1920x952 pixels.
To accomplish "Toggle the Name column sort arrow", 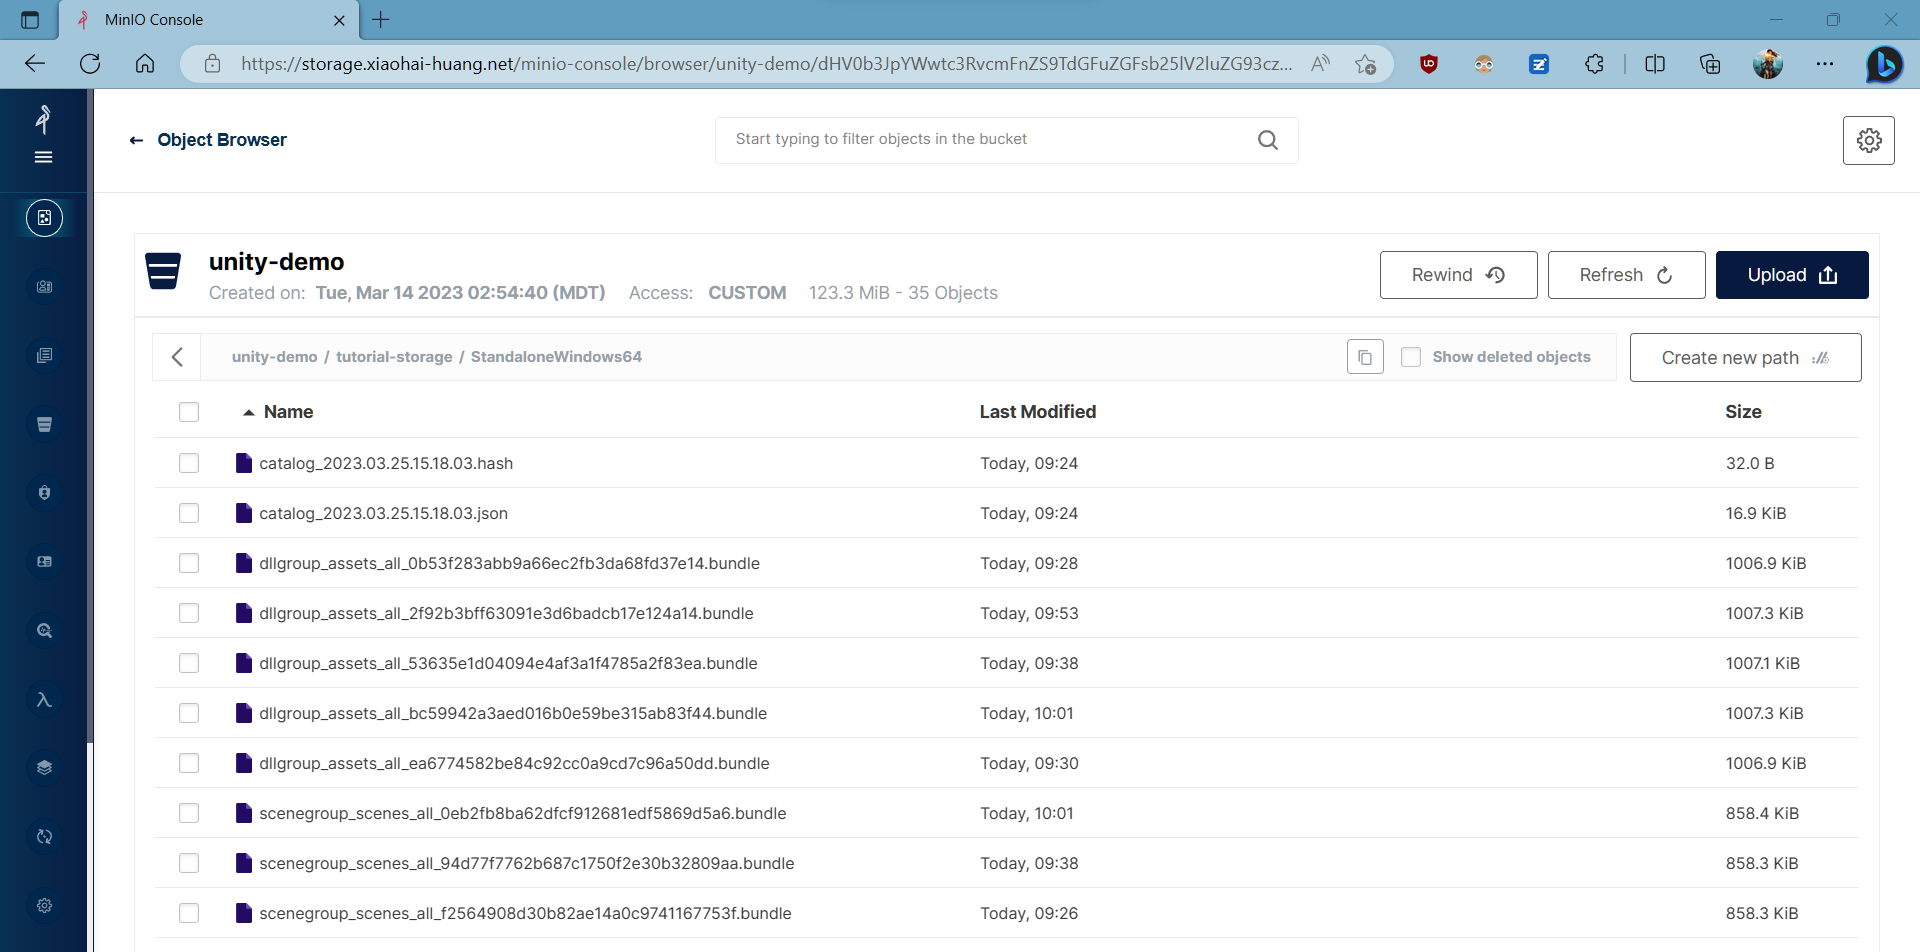I will [248, 412].
